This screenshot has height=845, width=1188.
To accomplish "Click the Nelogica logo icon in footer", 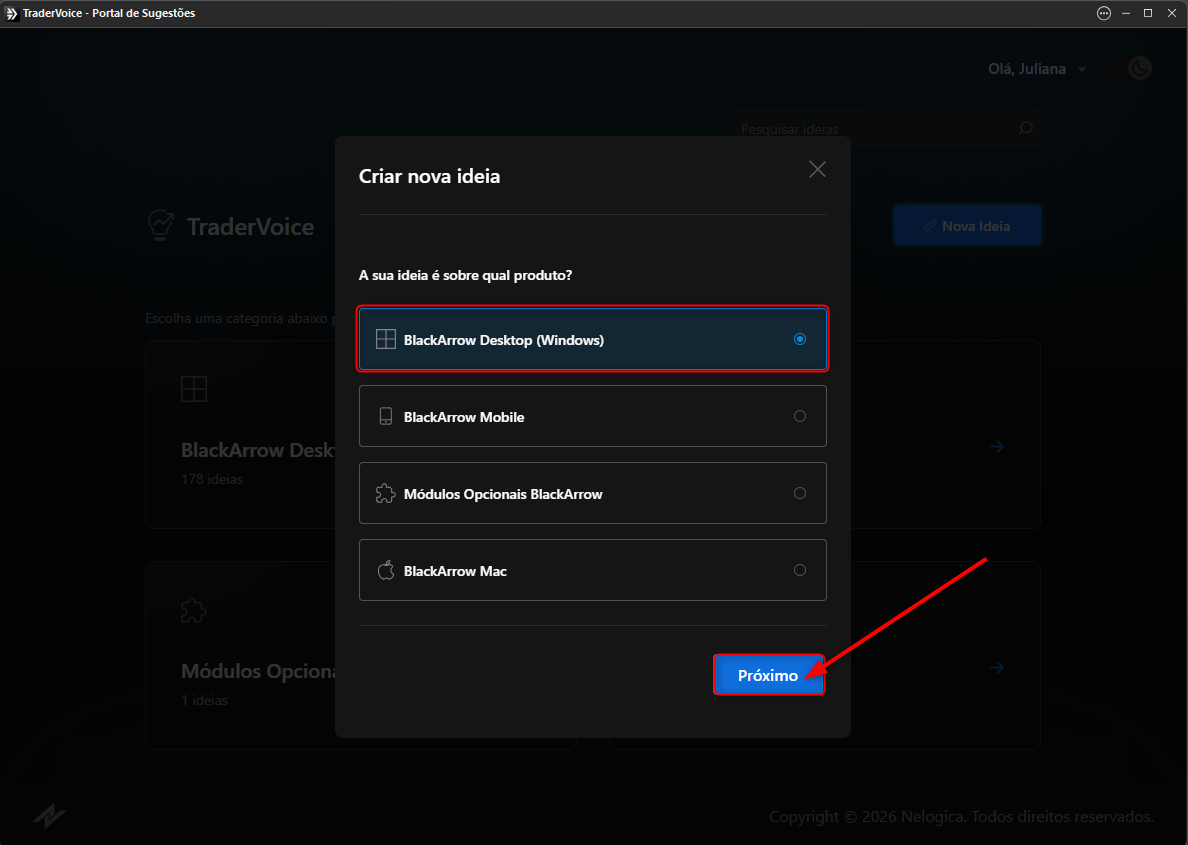I will pyautogui.click(x=49, y=815).
